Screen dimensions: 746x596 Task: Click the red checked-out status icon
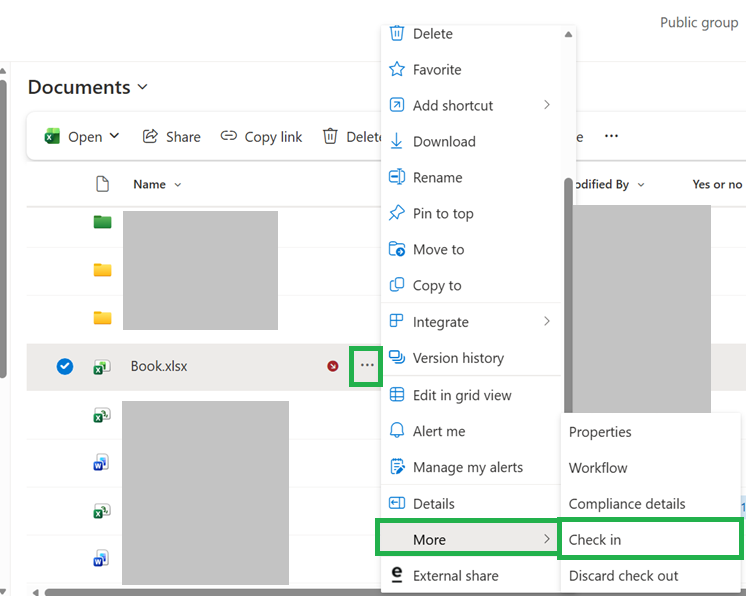point(333,366)
